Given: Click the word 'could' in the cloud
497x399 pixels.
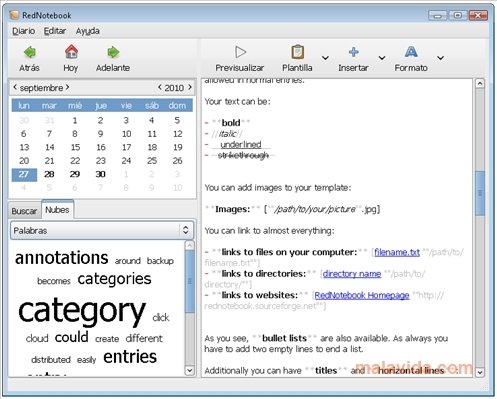Looking at the screenshot, I should click(72, 337).
